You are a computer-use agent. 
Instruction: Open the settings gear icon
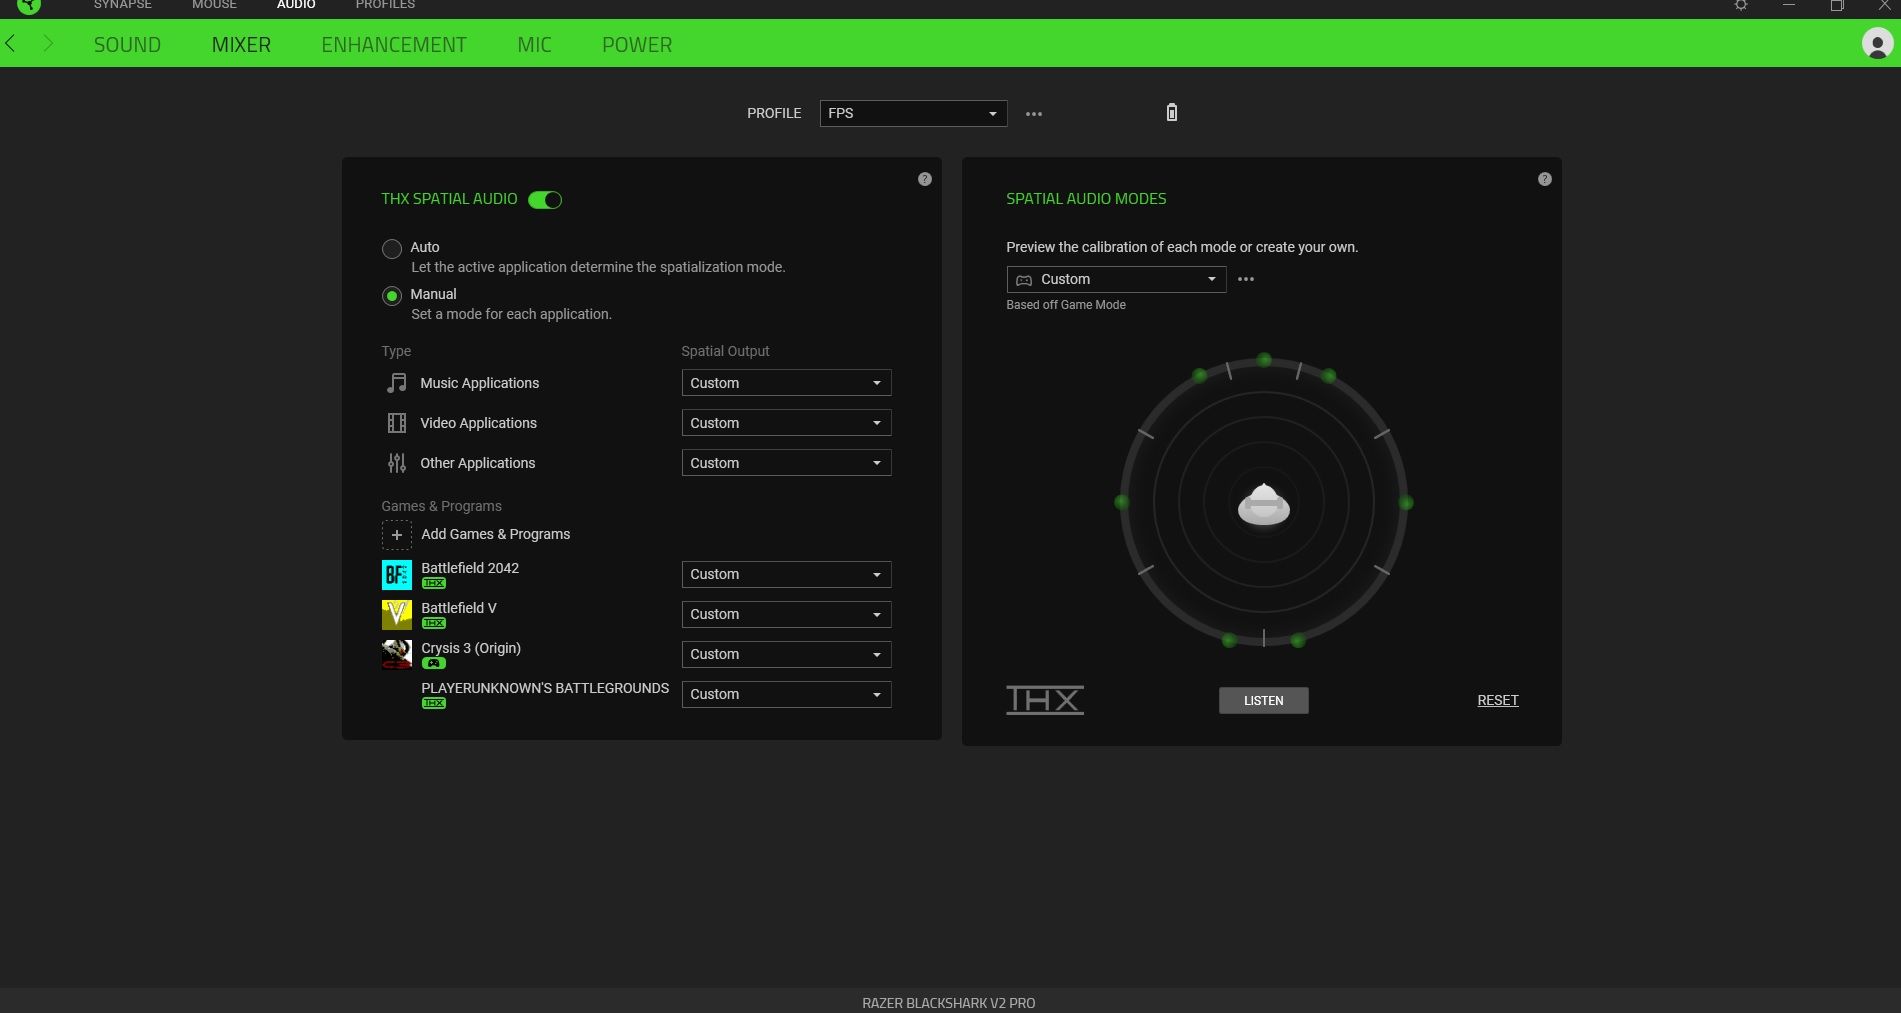click(x=1741, y=5)
